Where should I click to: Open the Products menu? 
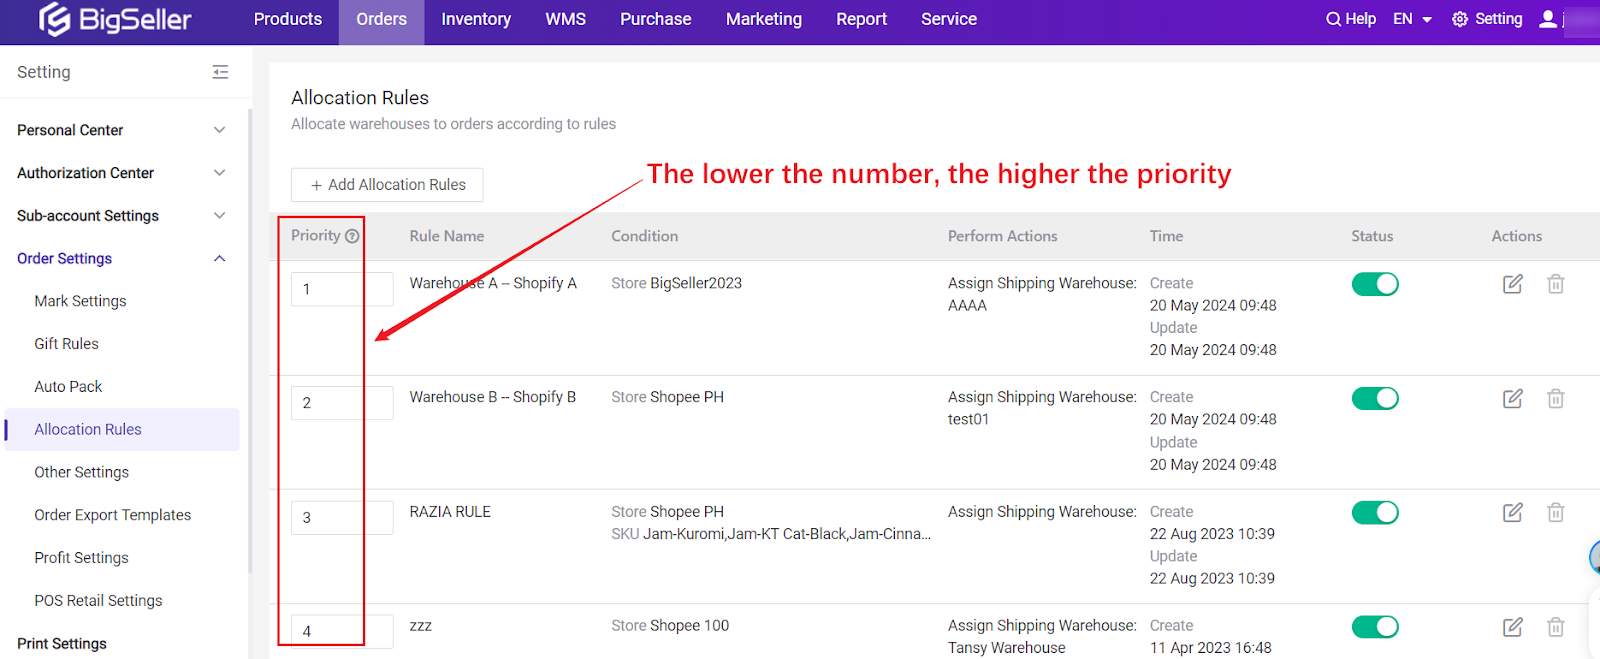tap(288, 19)
